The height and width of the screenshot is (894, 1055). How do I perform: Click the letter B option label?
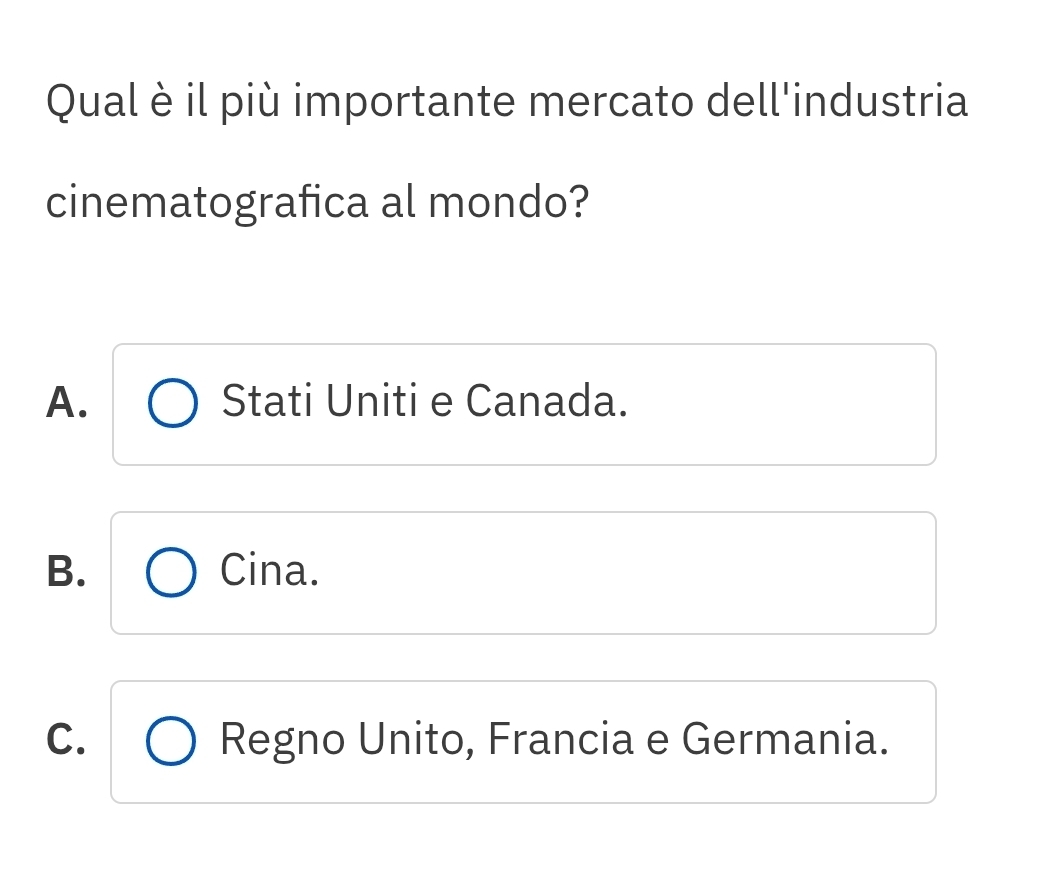65,572
